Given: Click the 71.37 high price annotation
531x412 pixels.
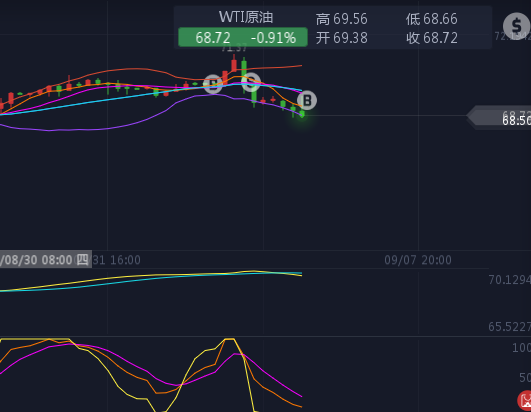Looking at the screenshot, I should [x=234, y=49].
